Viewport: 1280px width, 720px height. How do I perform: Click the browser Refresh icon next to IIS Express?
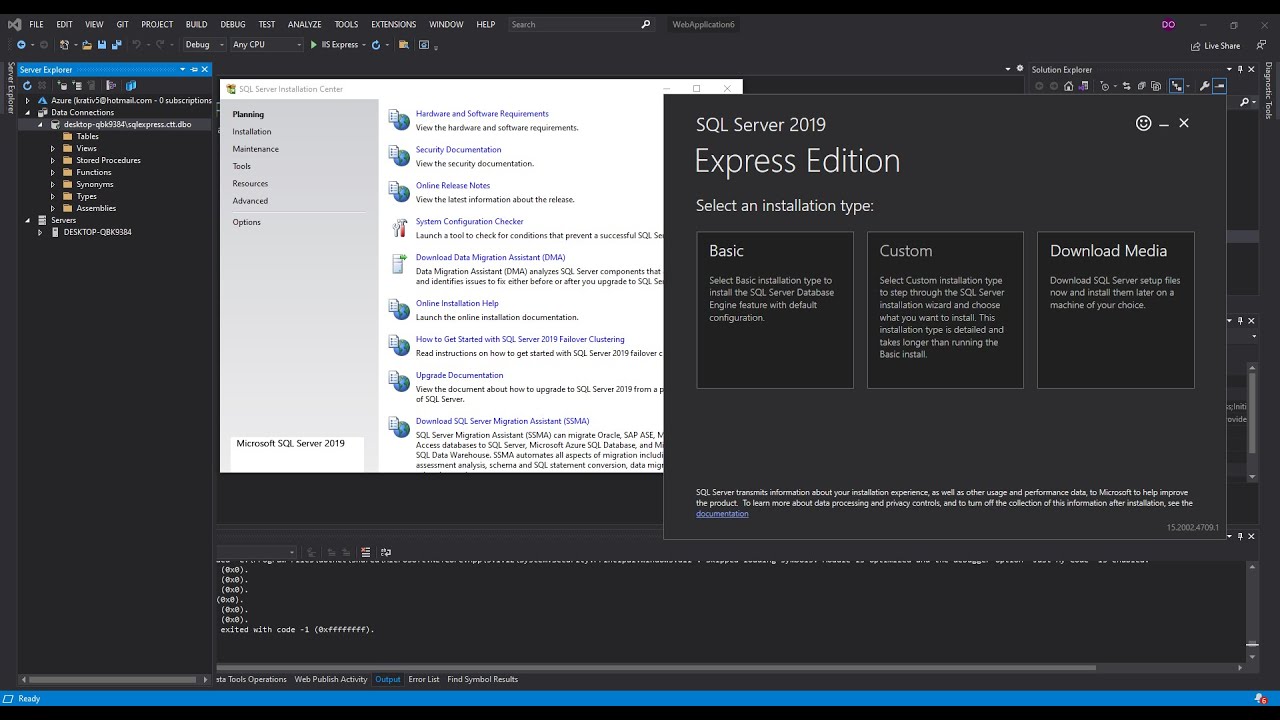click(376, 45)
